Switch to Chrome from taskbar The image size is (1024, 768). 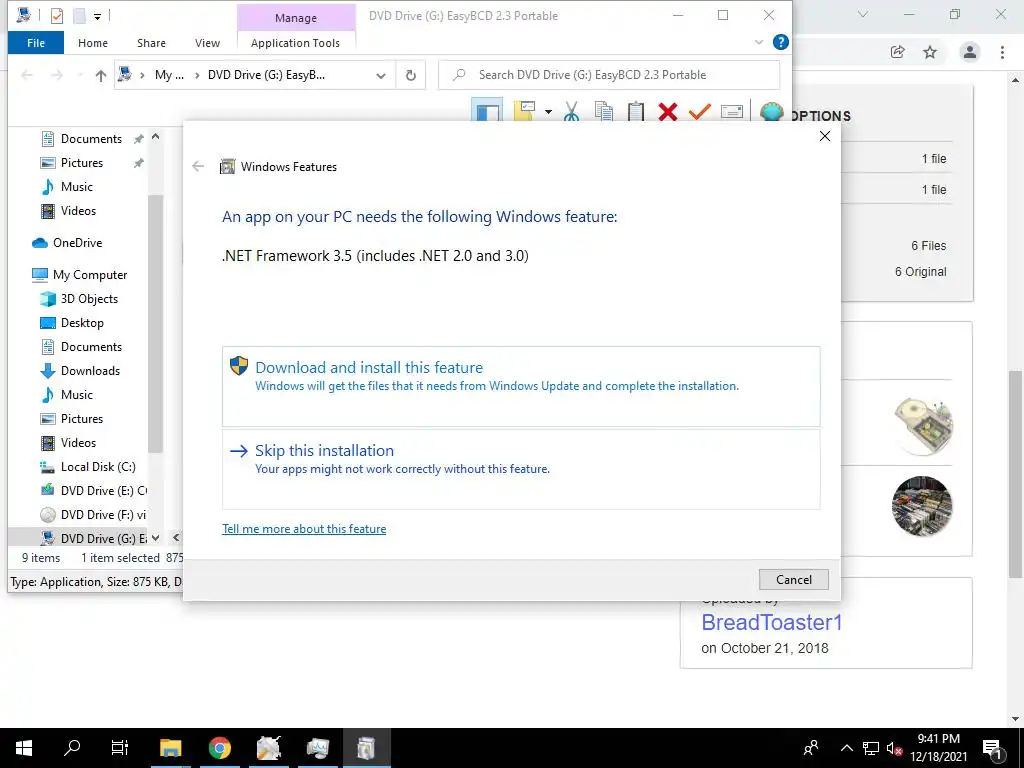pyautogui.click(x=220, y=748)
